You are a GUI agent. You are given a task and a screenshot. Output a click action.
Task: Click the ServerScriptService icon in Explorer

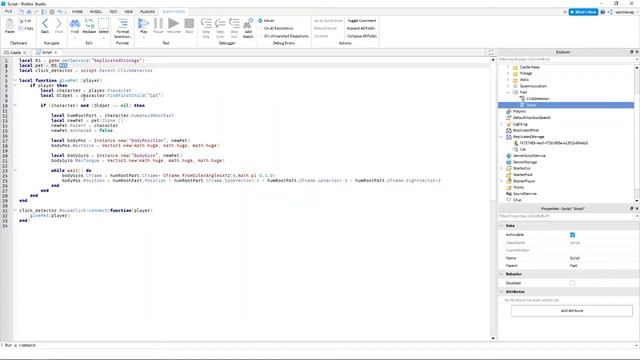[509, 156]
